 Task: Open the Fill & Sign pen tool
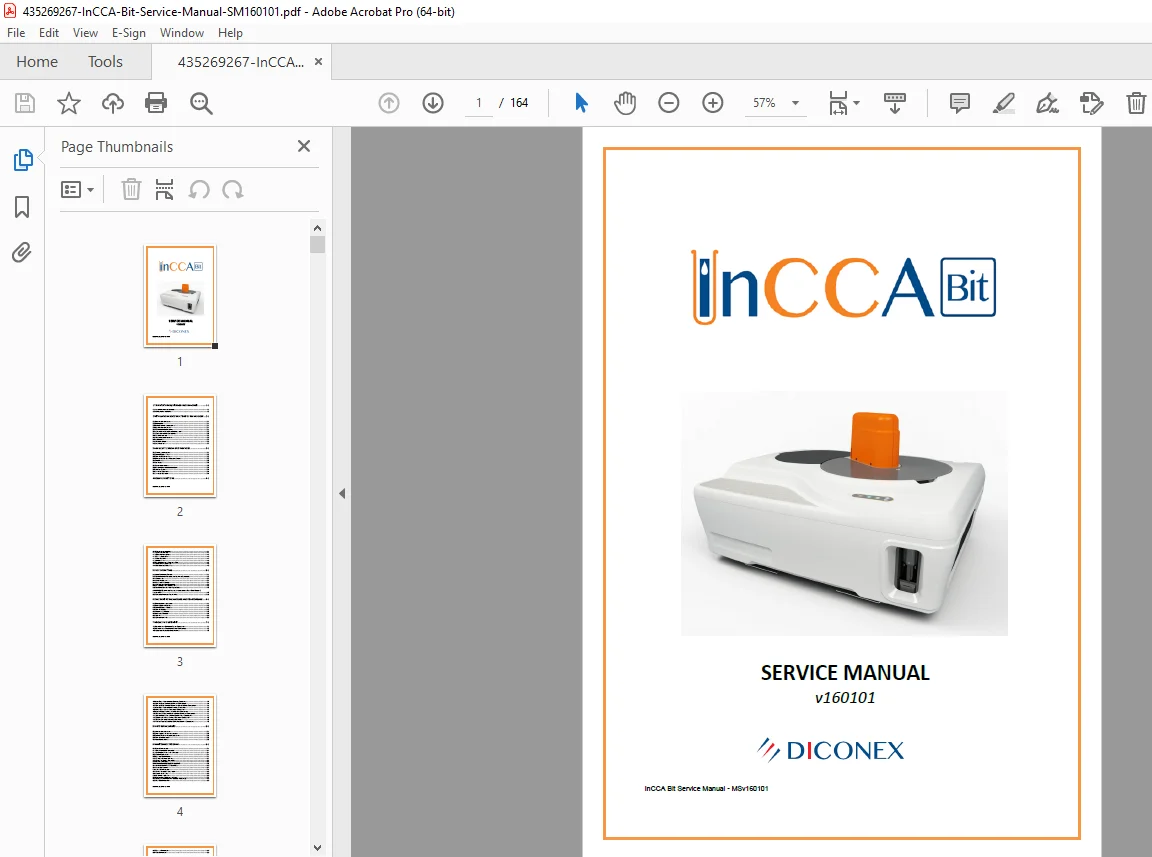click(1047, 103)
